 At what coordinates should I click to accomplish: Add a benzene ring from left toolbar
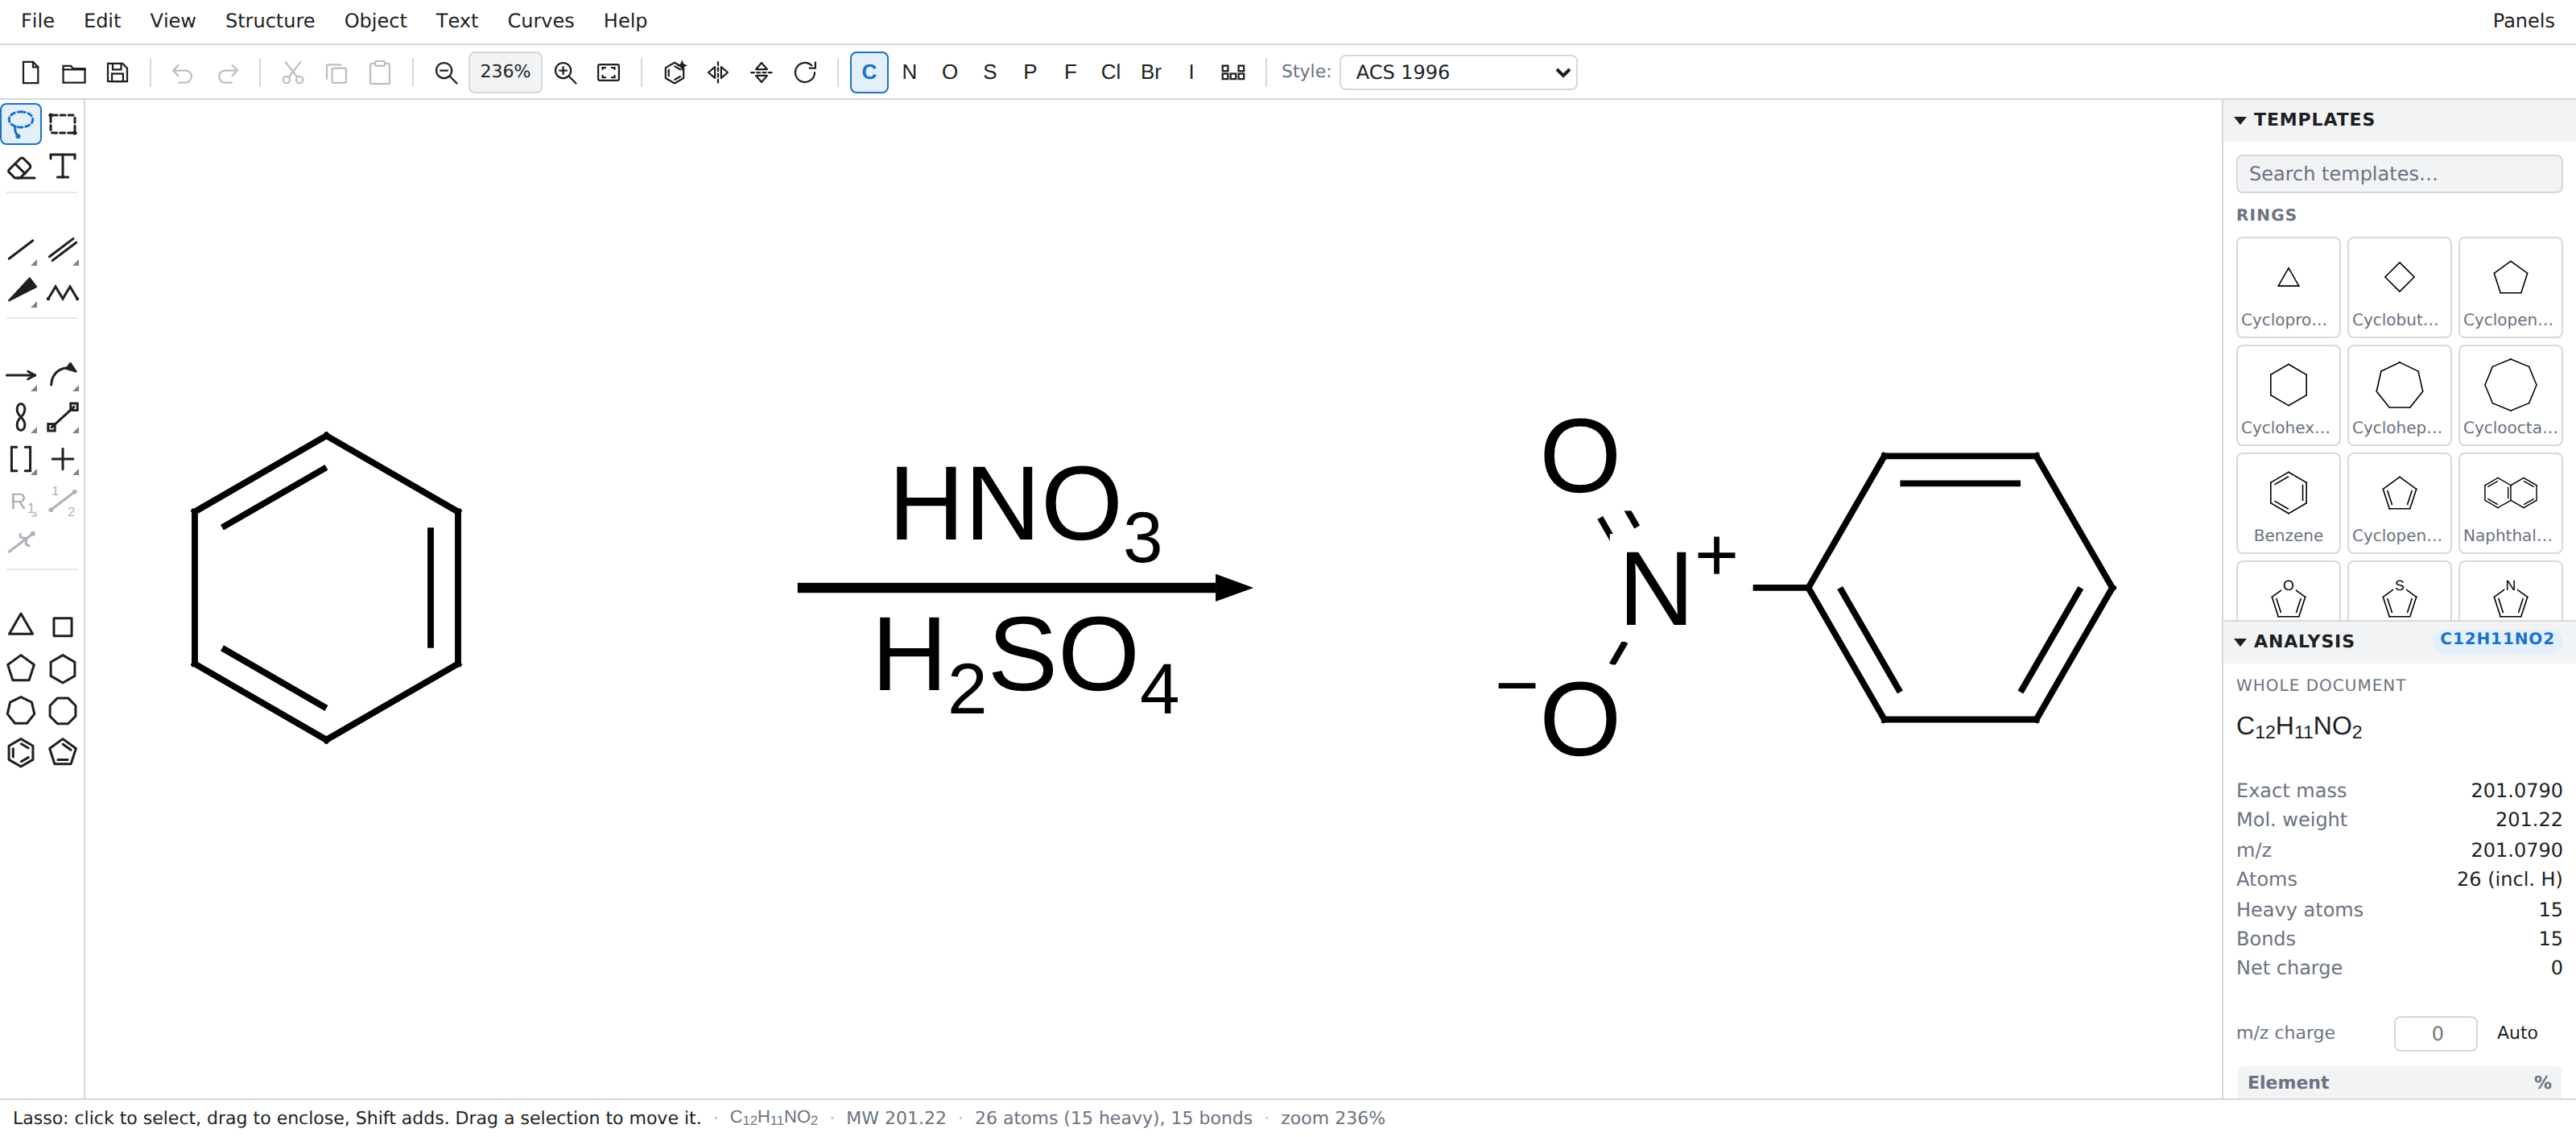tap(21, 753)
